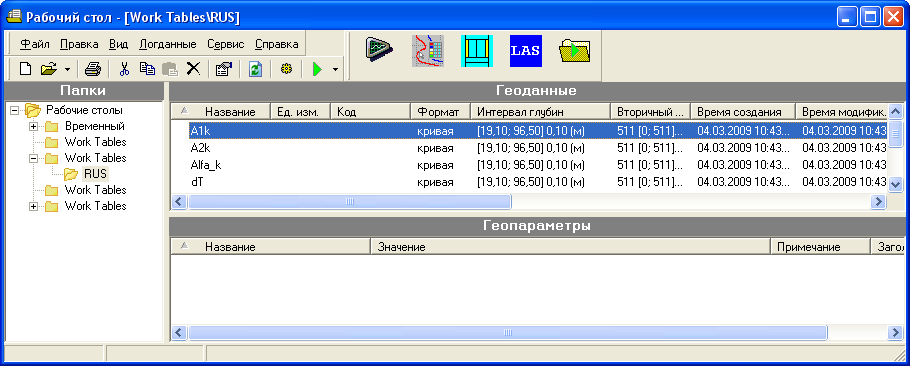Viewport: 910px width, 366px height.
Task: Open the Вид menu
Action: pyautogui.click(x=118, y=44)
